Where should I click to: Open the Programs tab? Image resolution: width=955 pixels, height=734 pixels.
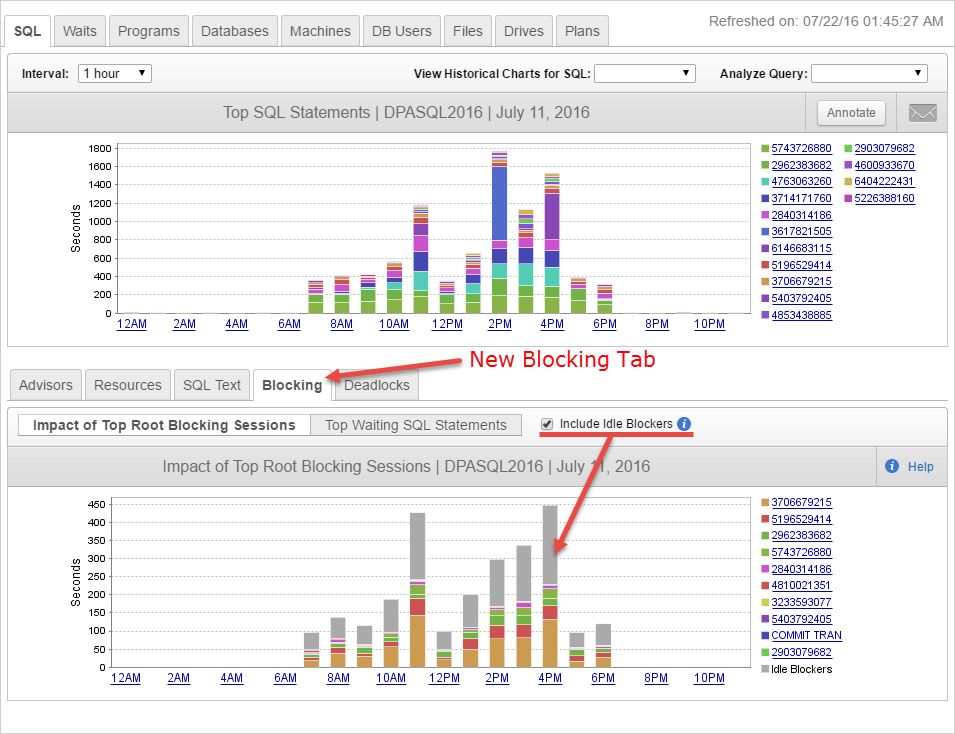(x=149, y=31)
